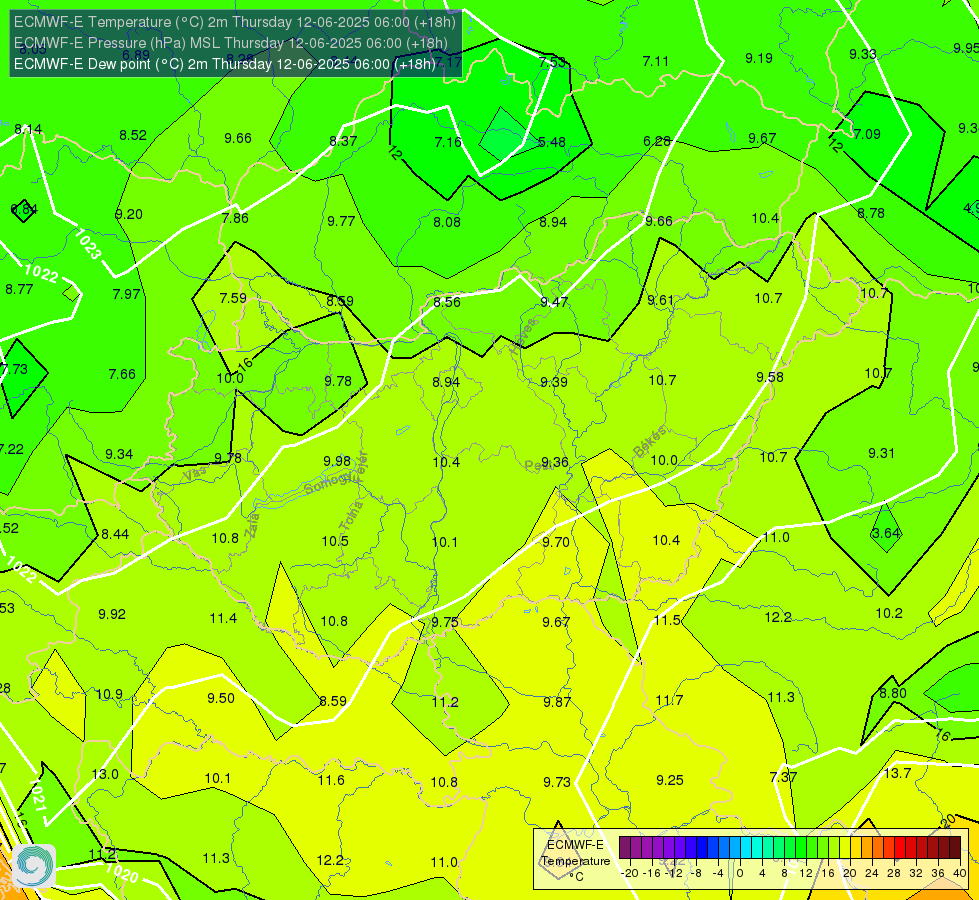Click the 9.31 temperature value
The height and width of the screenshot is (900, 979).
coord(881,453)
